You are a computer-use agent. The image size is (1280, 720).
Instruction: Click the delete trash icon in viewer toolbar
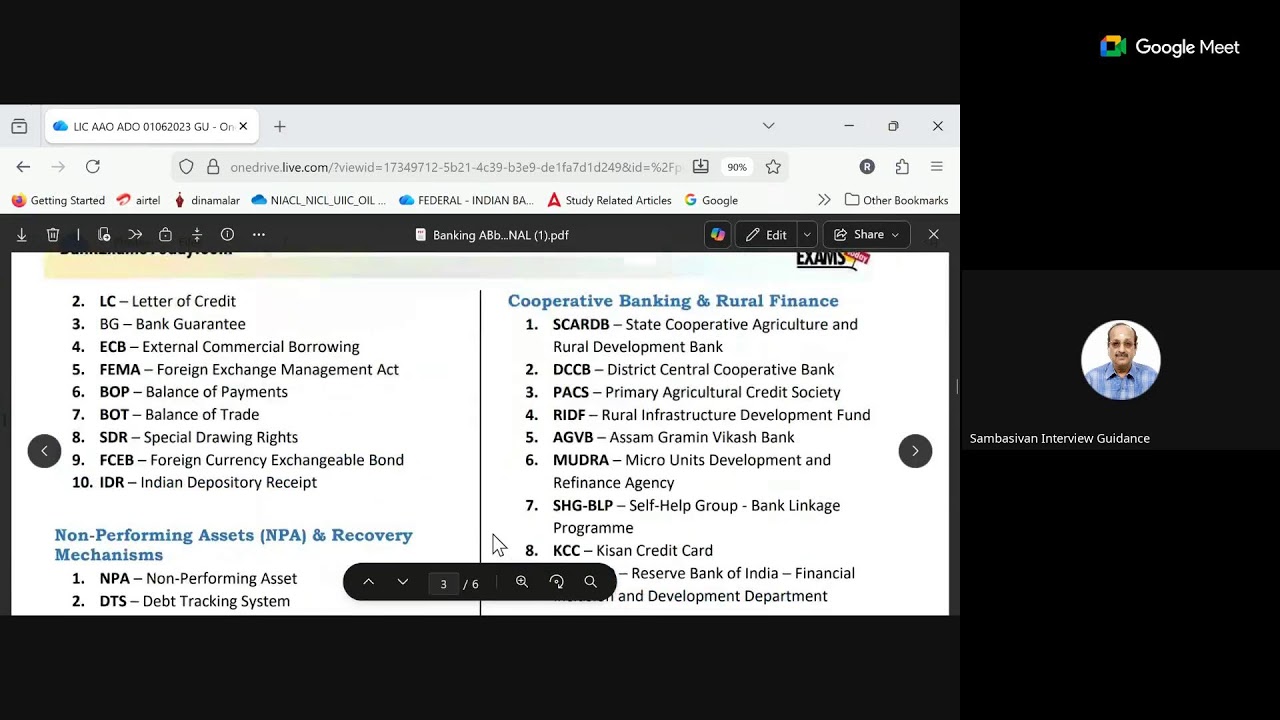click(53, 235)
